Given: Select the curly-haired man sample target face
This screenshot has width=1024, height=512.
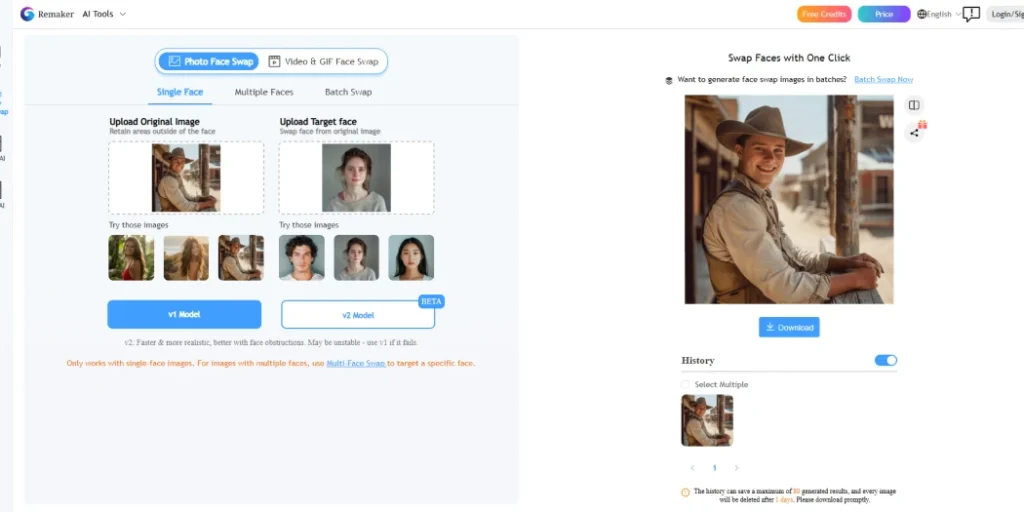Looking at the screenshot, I should point(301,257).
